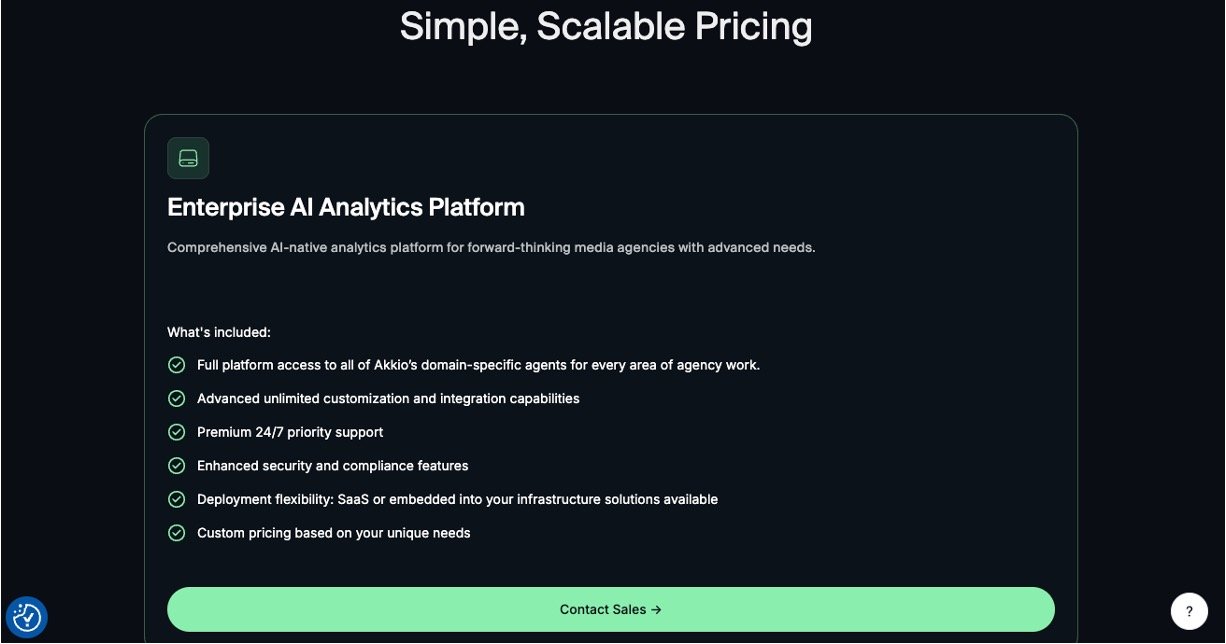Viewport: 1226px width, 644px height.
Task: Click the Enterprise AI Analytics Platform title
Action: point(346,207)
